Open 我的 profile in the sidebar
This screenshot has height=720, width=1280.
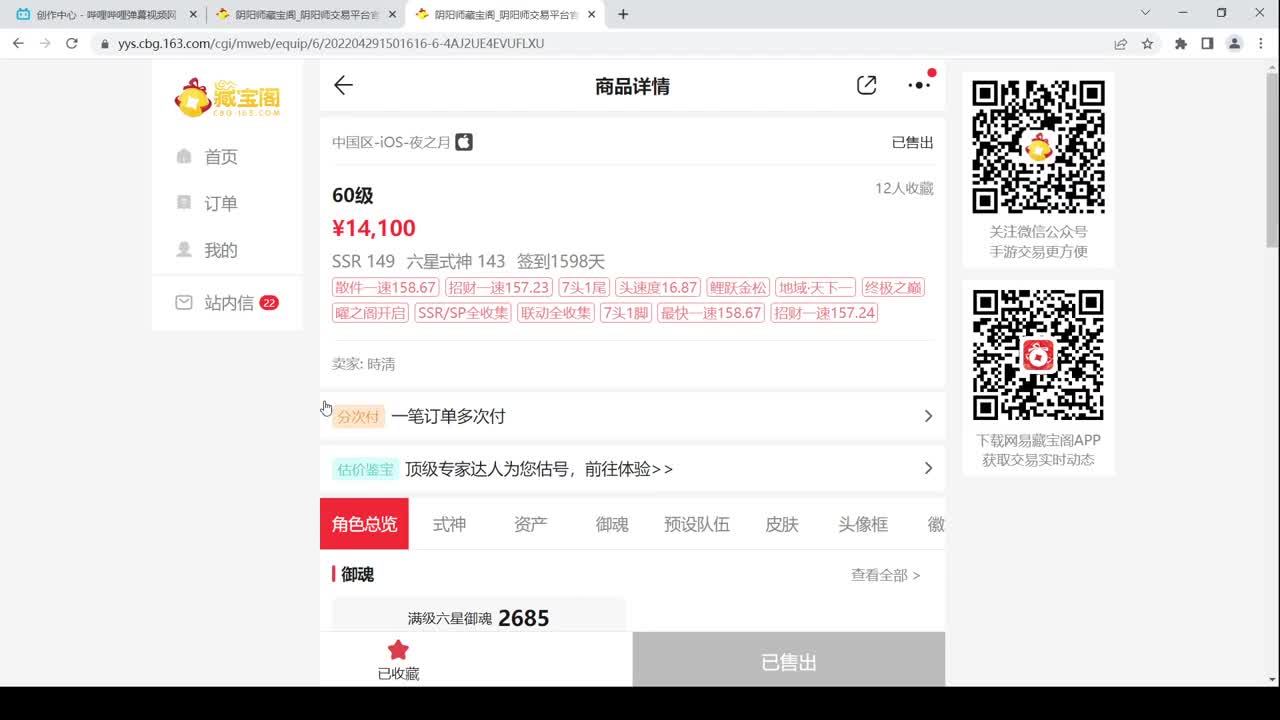[x=220, y=250]
